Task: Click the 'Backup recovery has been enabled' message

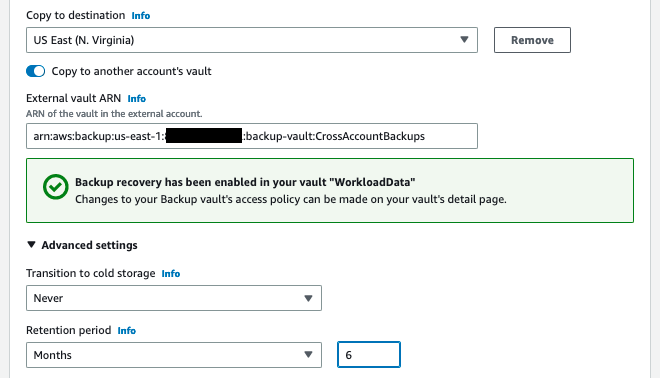Action: [x=245, y=182]
